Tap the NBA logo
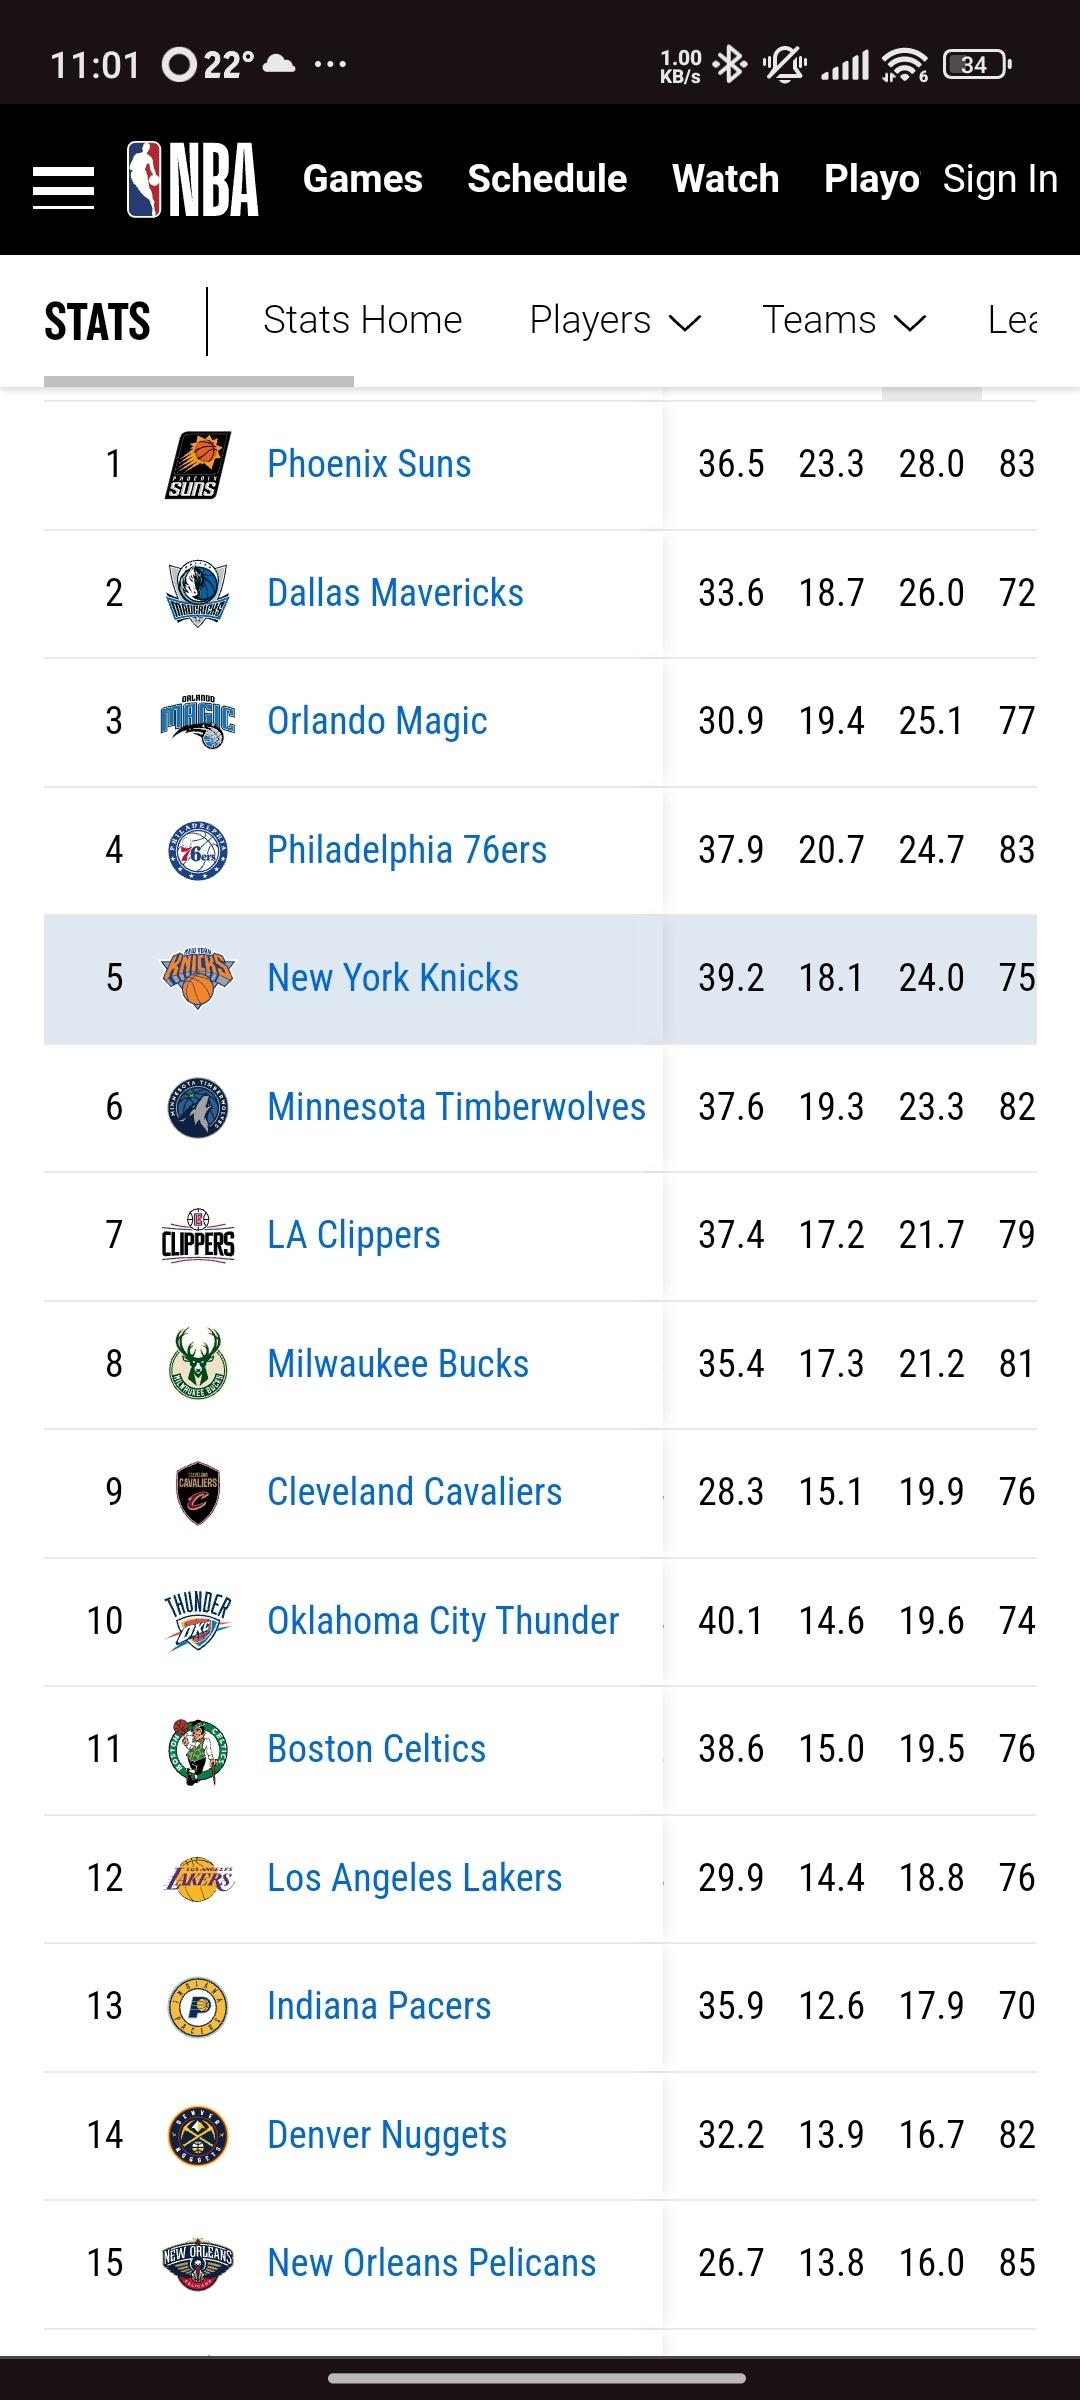This screenshot has height=2400, width=1080. pyautogui.click(x=193, y=180)
